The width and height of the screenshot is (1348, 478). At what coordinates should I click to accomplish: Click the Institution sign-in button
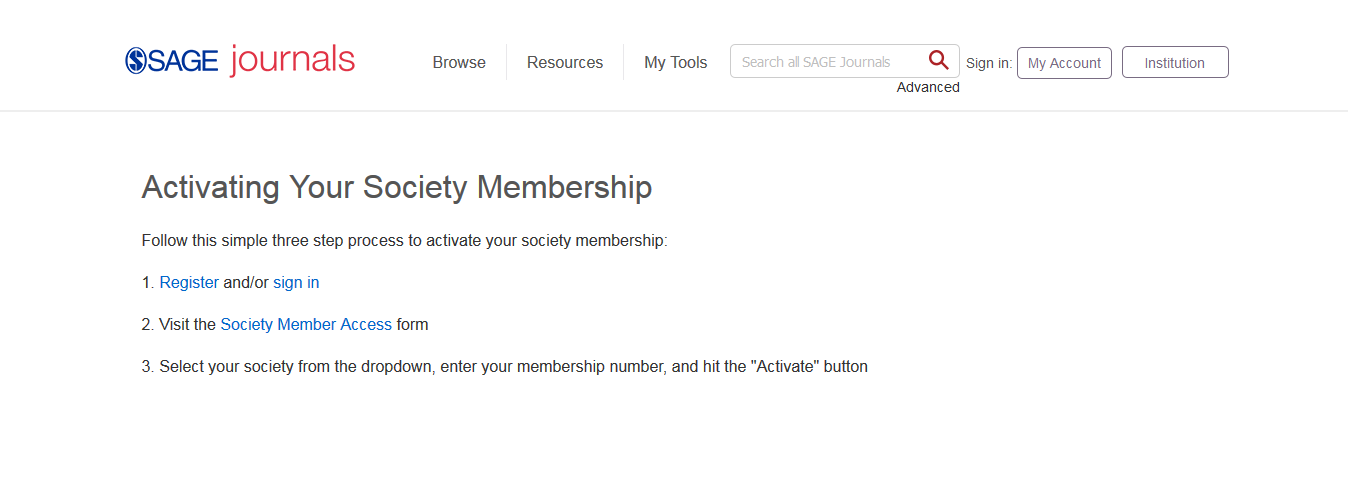pos(1175,62)
